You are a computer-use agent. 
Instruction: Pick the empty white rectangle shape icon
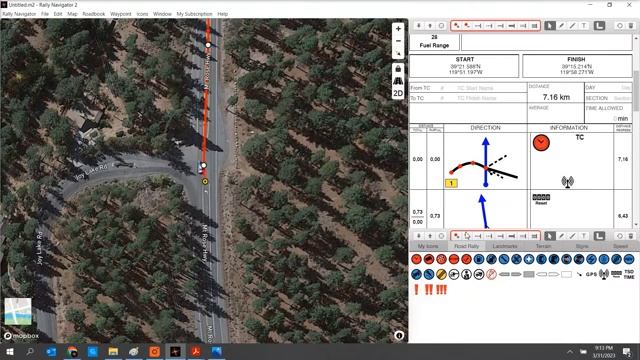pyautogui.click(x=566, y=274)
